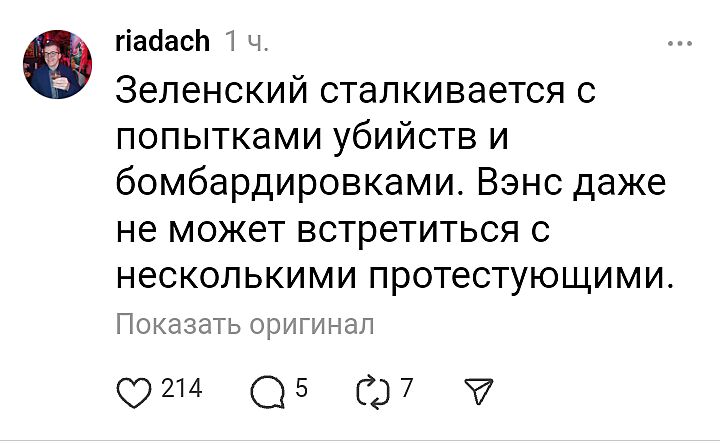Click the word "несколькими" in the post

click(238, 273)
